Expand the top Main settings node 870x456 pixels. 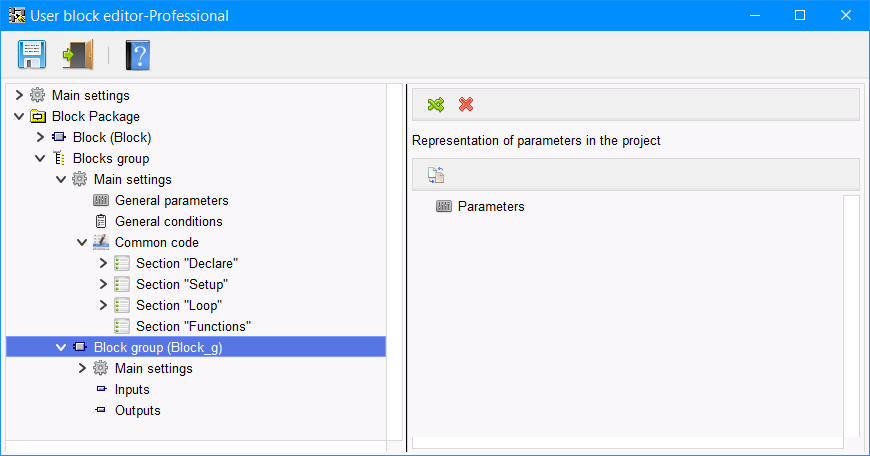tap(19, 95)
